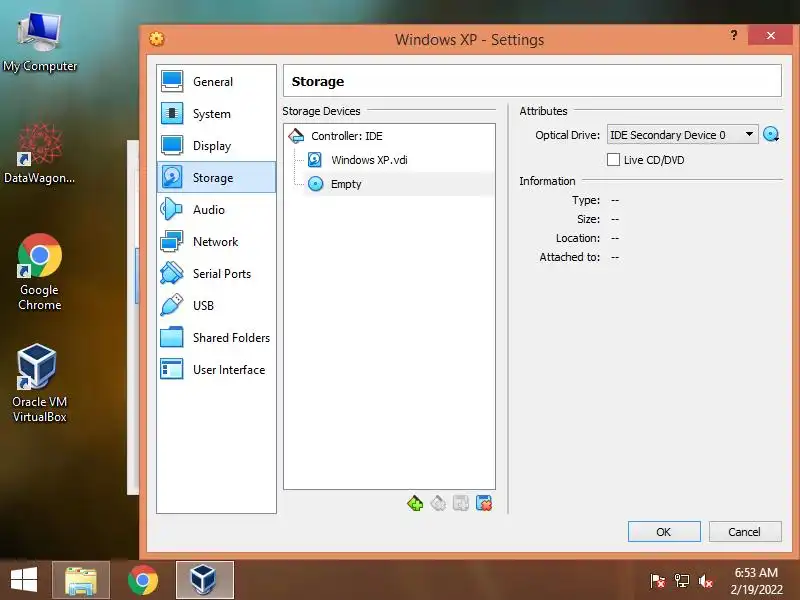Open the USB settings page

pyautogui.click(x=216, y=306)
